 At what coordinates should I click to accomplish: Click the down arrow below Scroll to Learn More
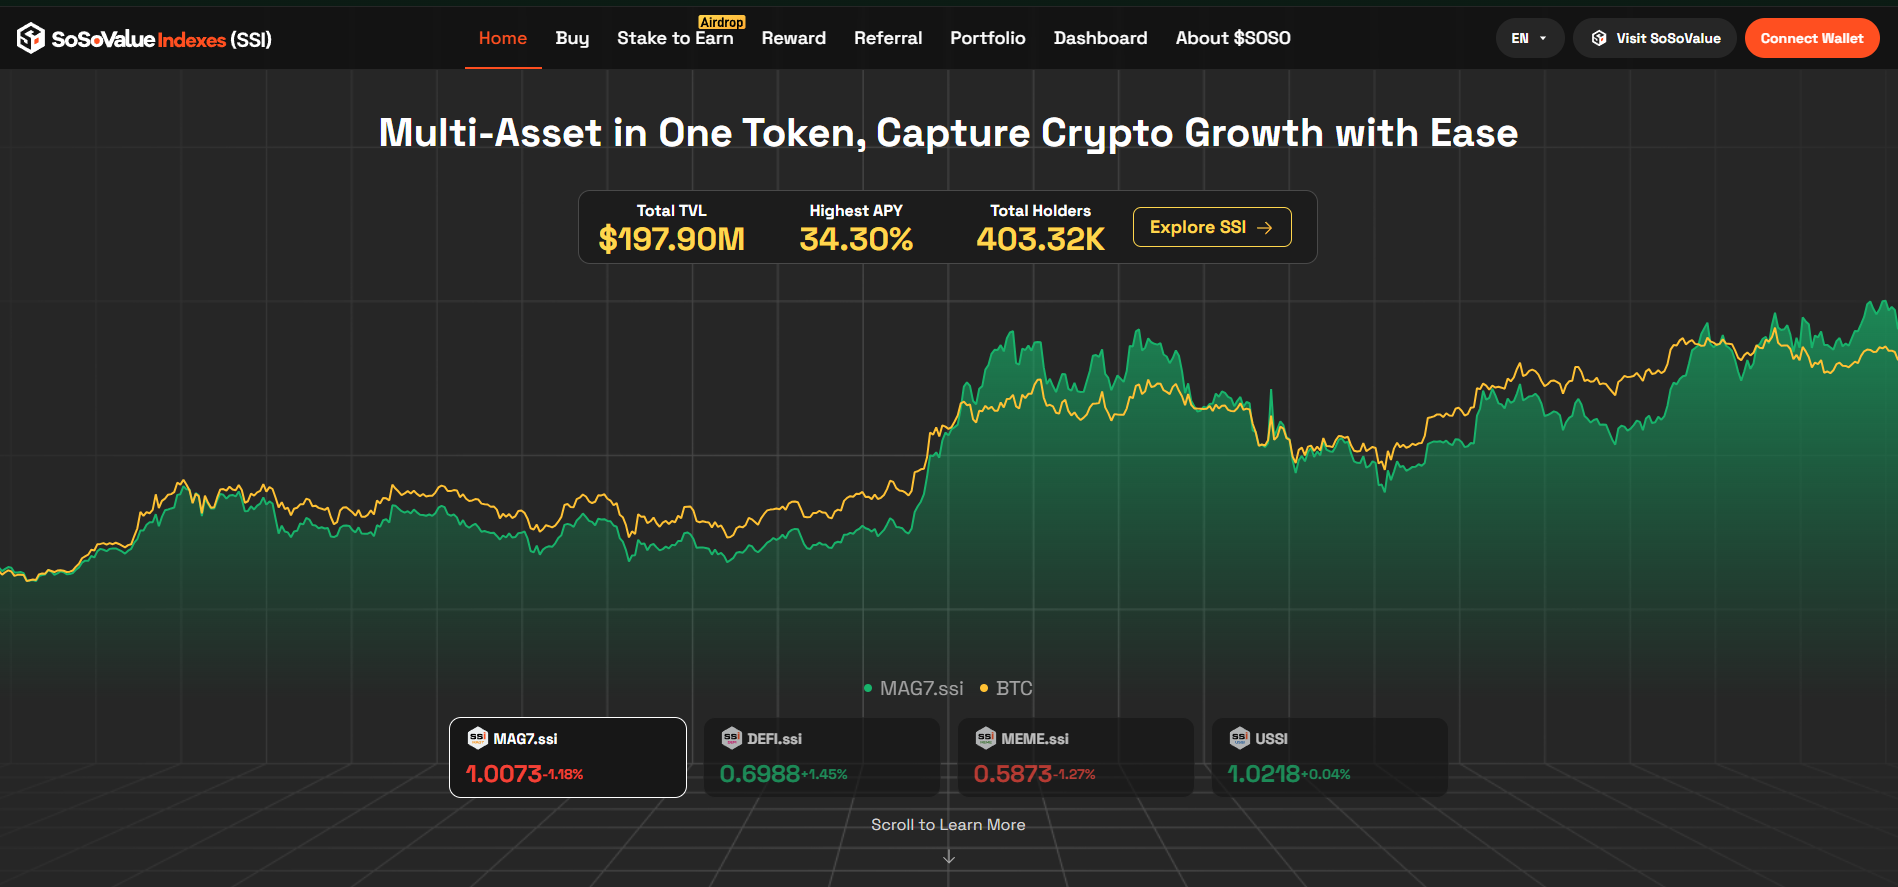[x=949, y=858]
